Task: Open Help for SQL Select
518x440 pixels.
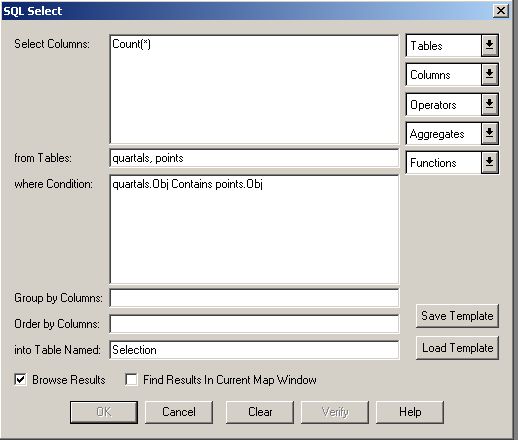Action: point(410,412)
